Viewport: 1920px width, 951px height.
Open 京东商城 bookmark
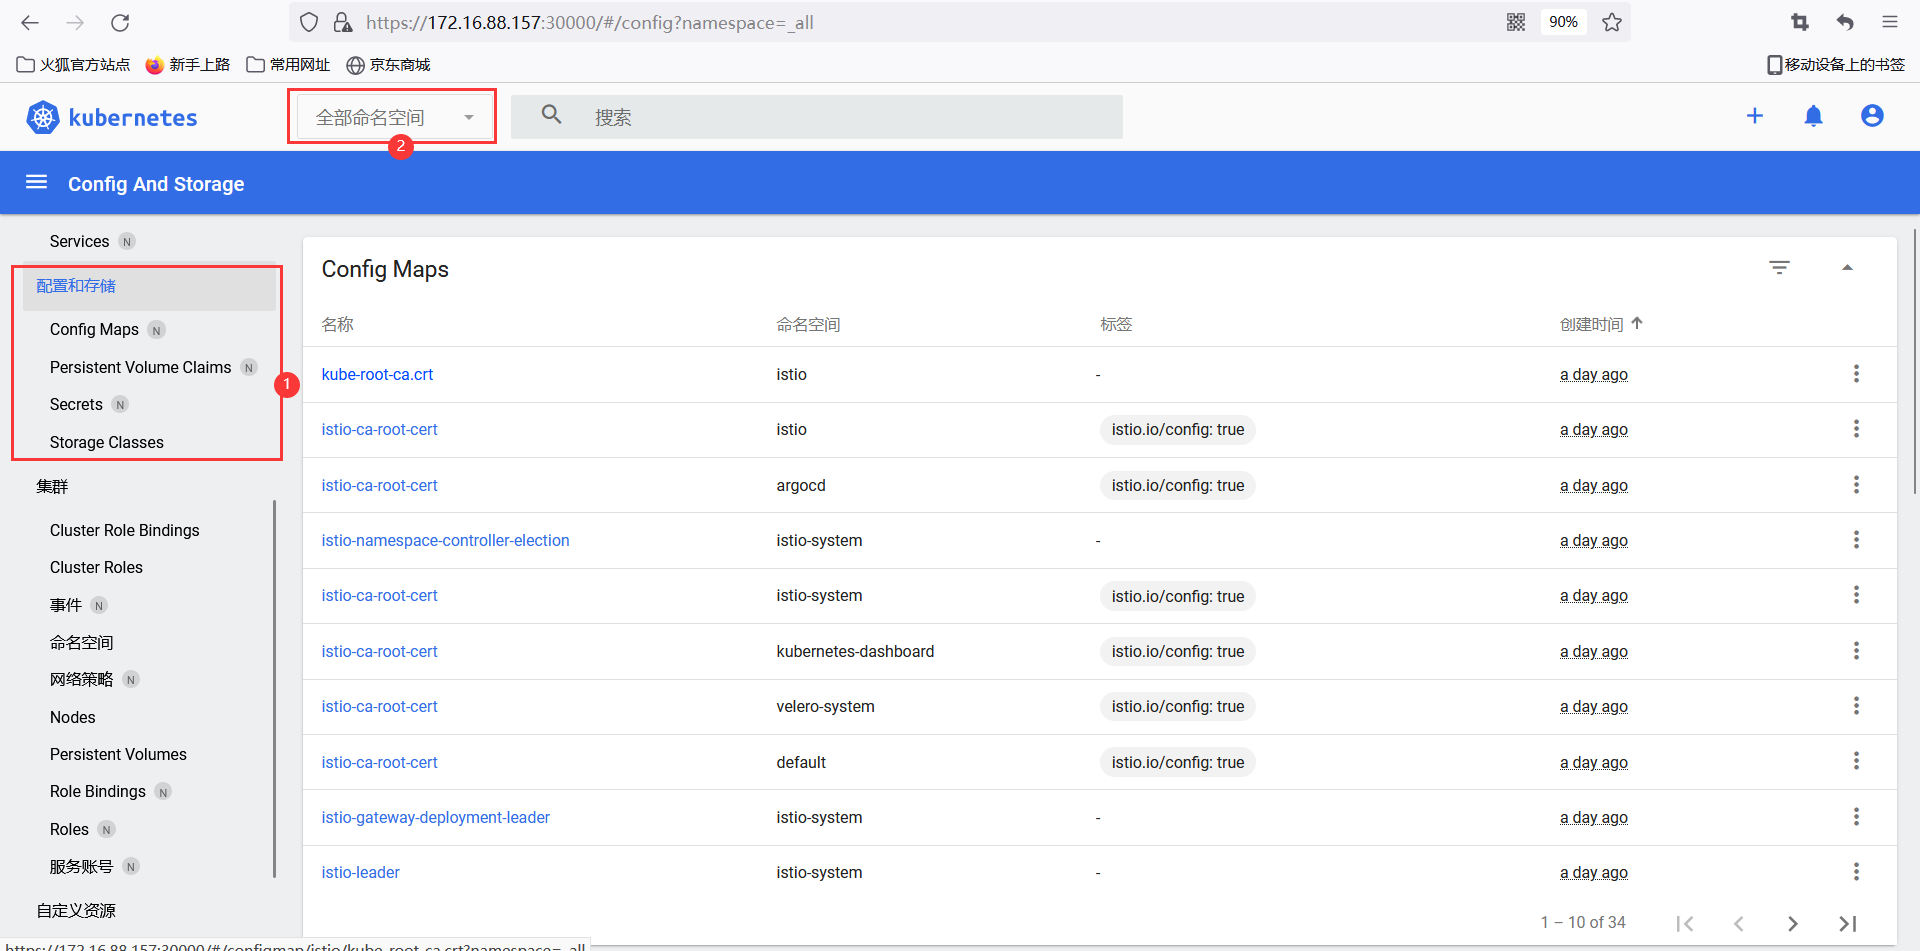point(388,64)
